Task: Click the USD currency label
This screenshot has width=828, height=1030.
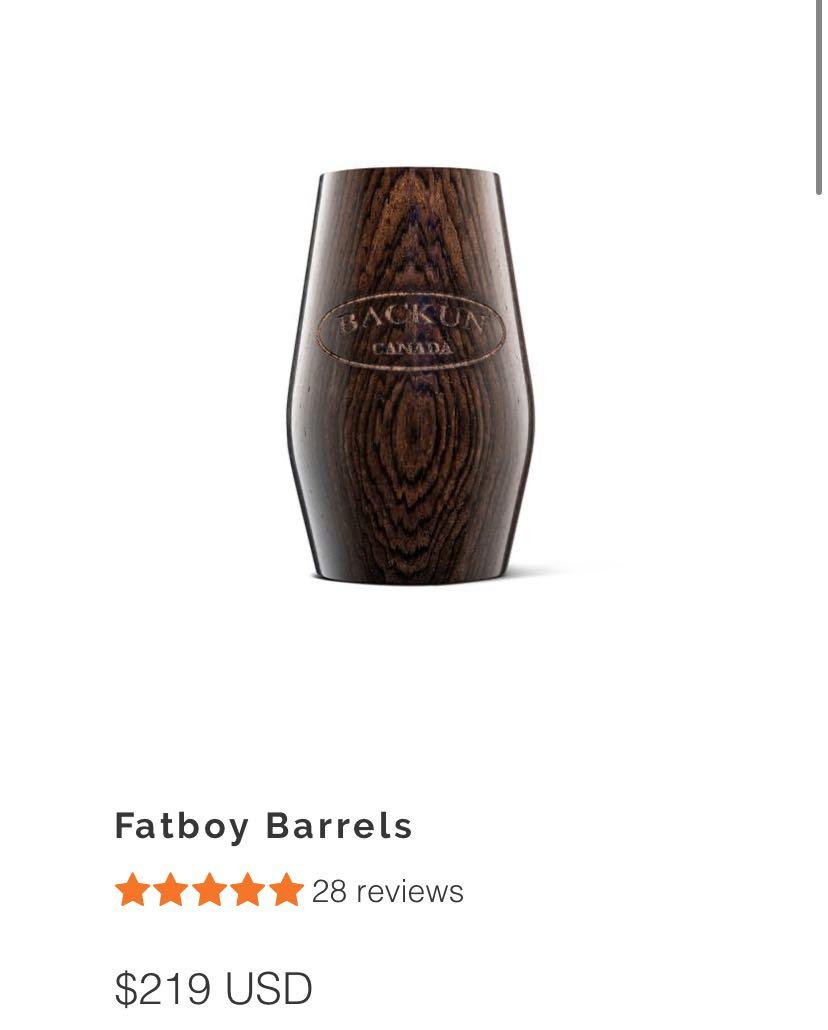Action: click(x=268, y=989)
